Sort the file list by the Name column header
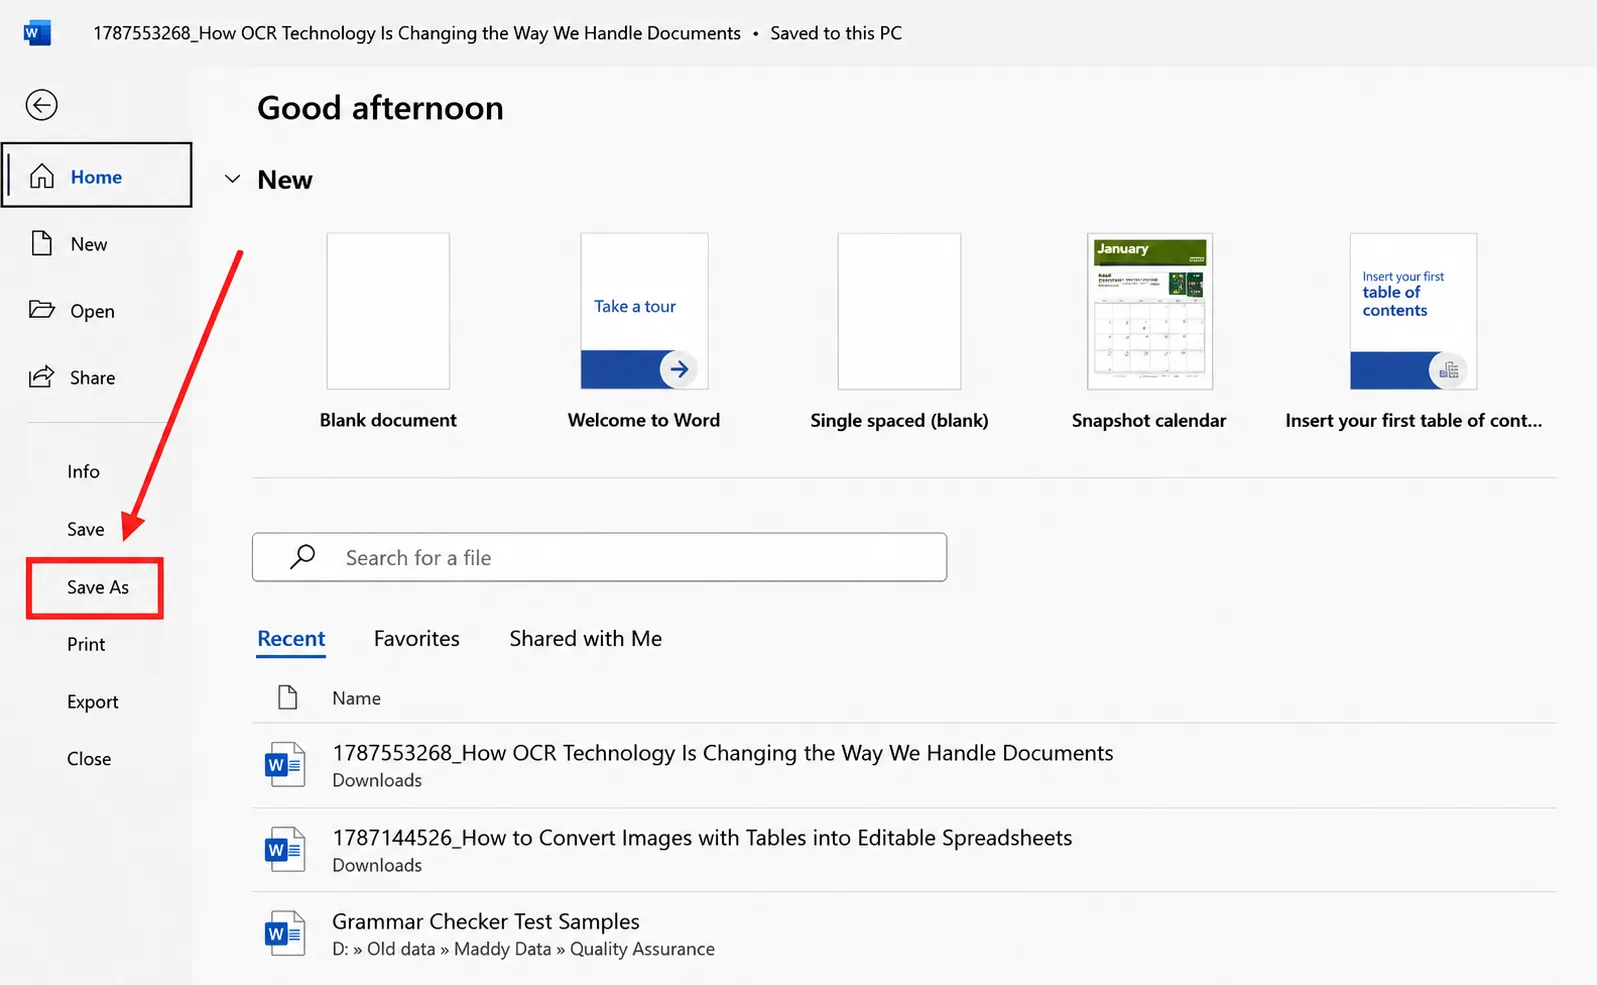Screen dimensions: 1597x985 click(356, 698)
